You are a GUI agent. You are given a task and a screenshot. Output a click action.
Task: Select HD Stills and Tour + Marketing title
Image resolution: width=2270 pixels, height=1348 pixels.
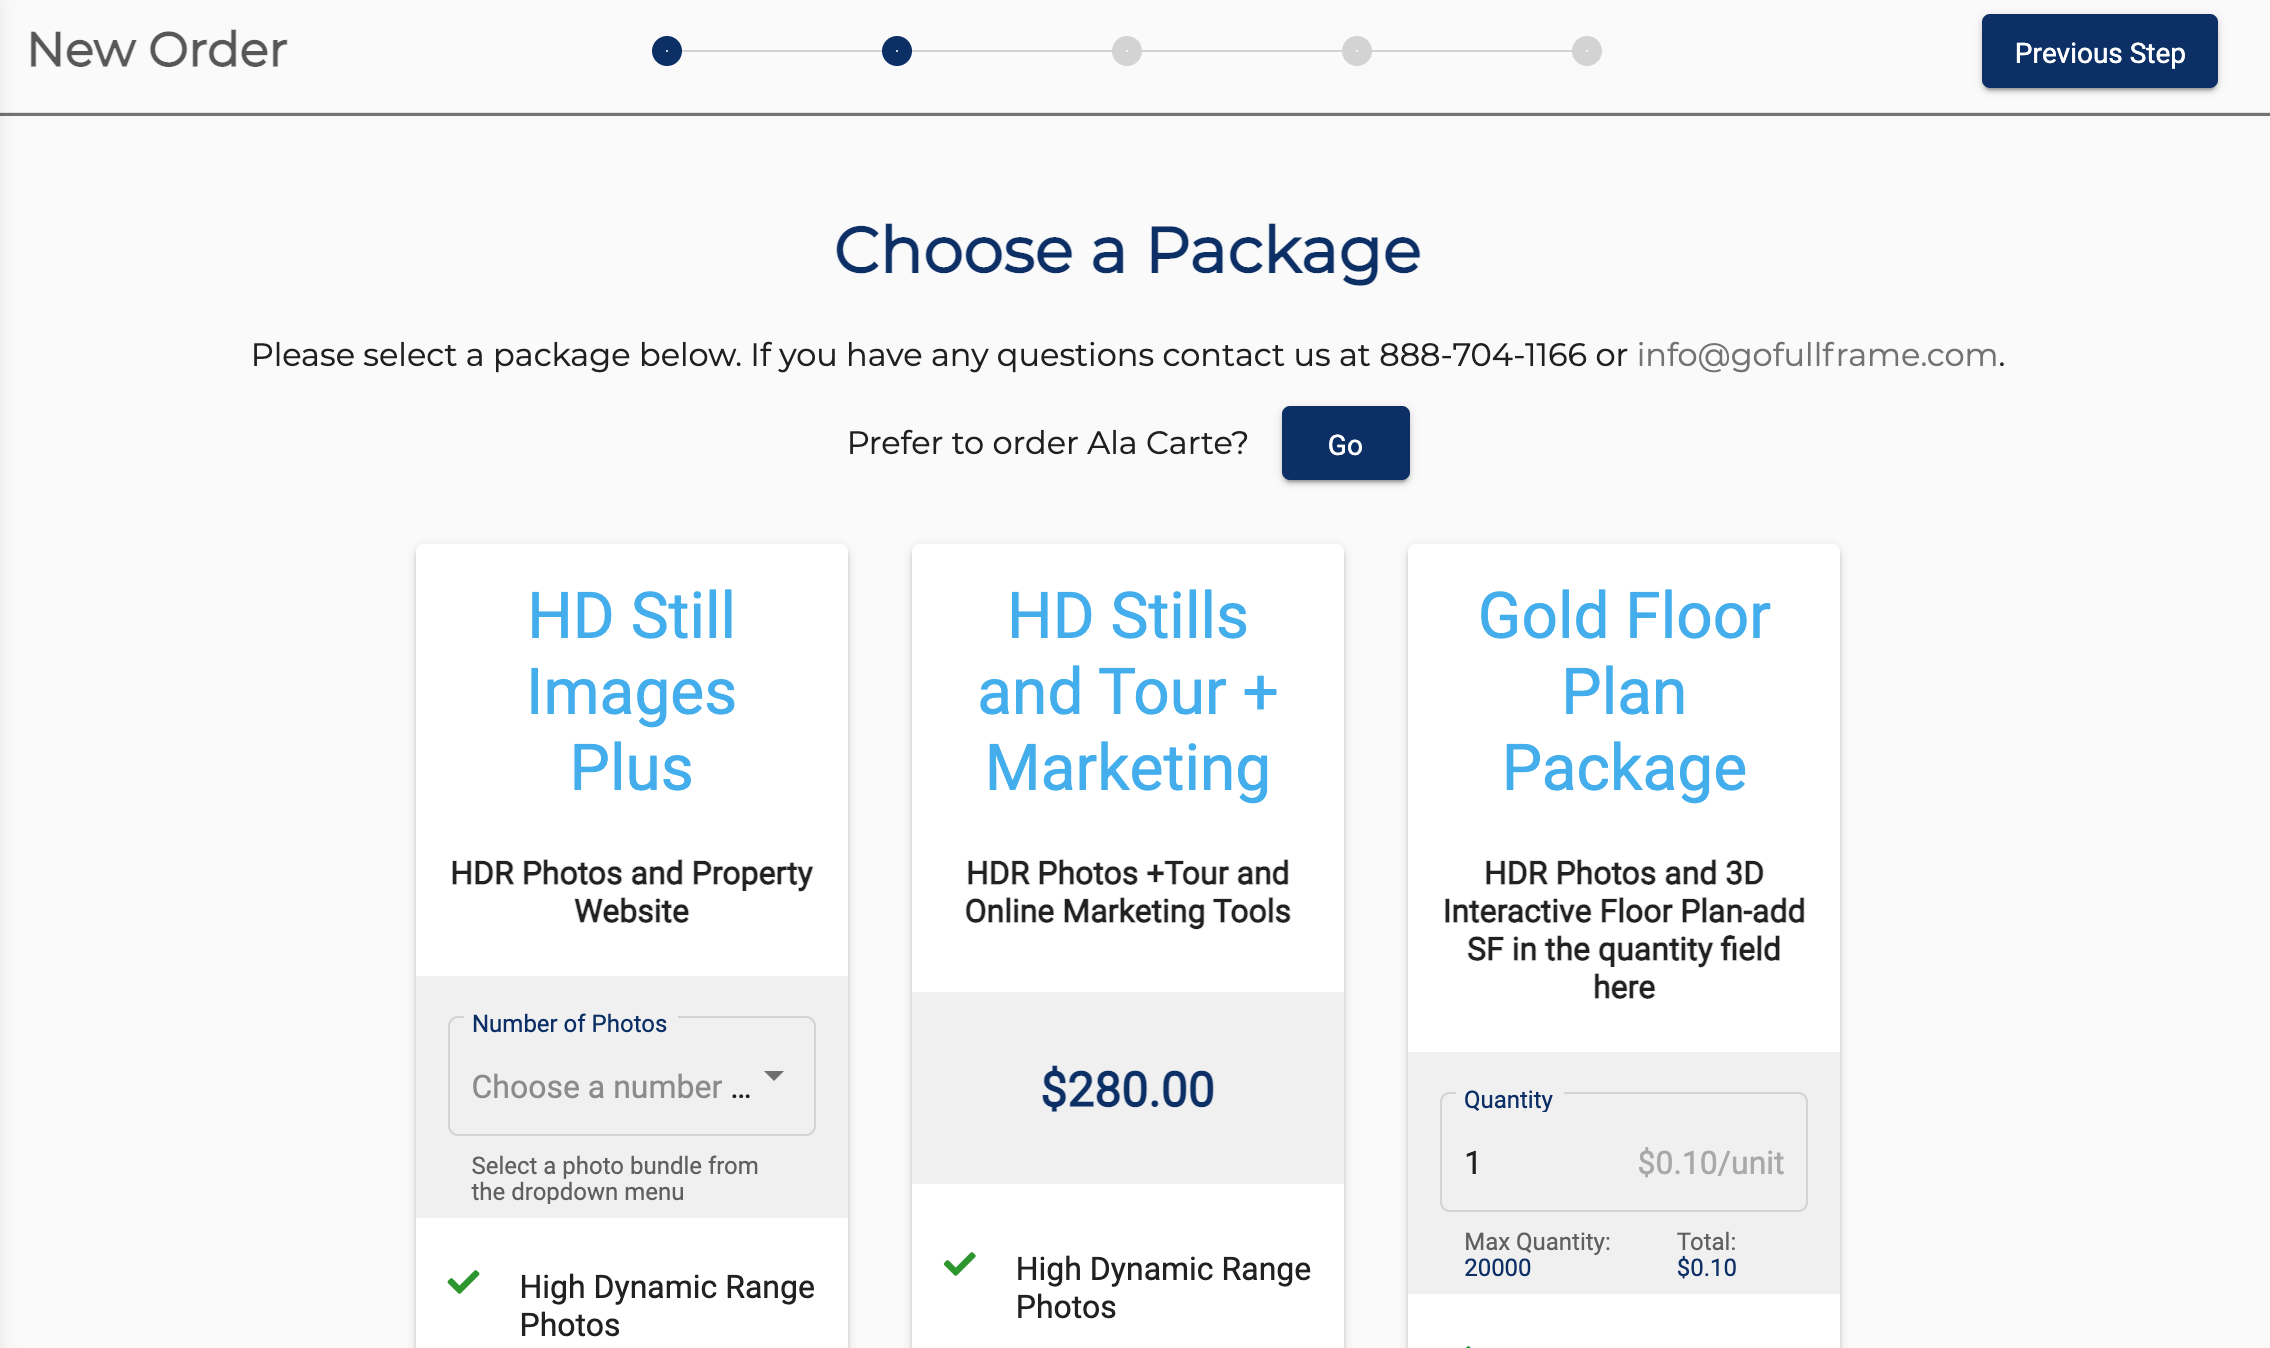click(x=1127, y=691)
